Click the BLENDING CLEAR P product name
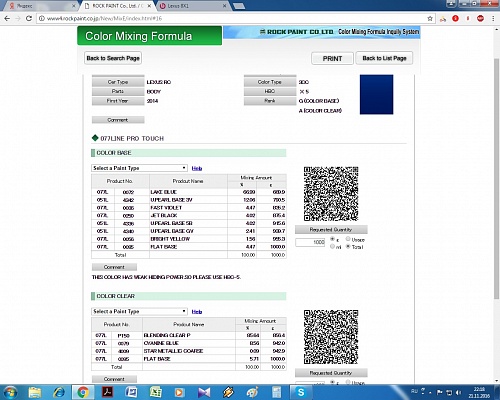This screenshot has width=500, height=400. [167, 335]
